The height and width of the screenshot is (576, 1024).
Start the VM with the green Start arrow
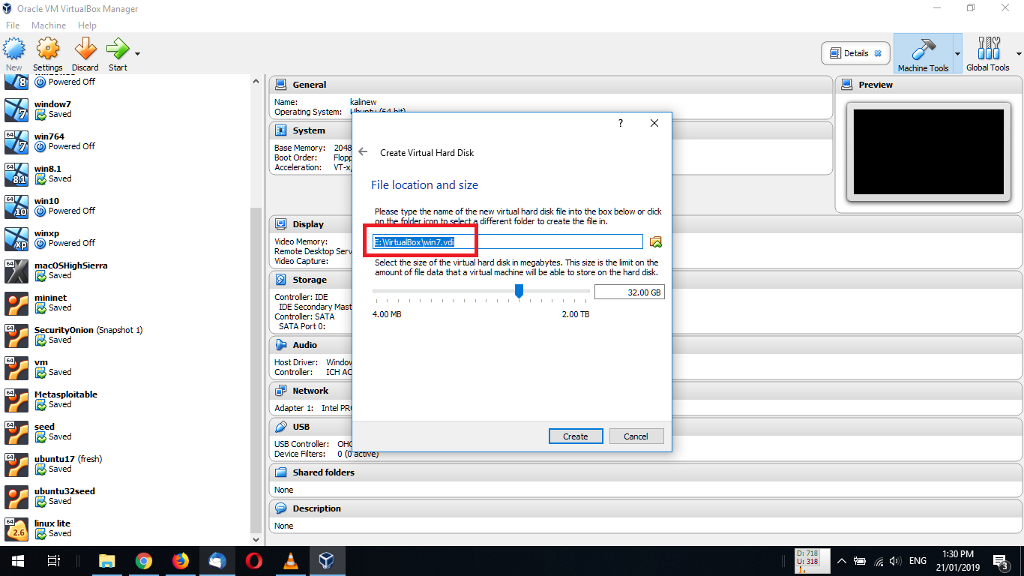pyautogui.click(x=117, y=47)
